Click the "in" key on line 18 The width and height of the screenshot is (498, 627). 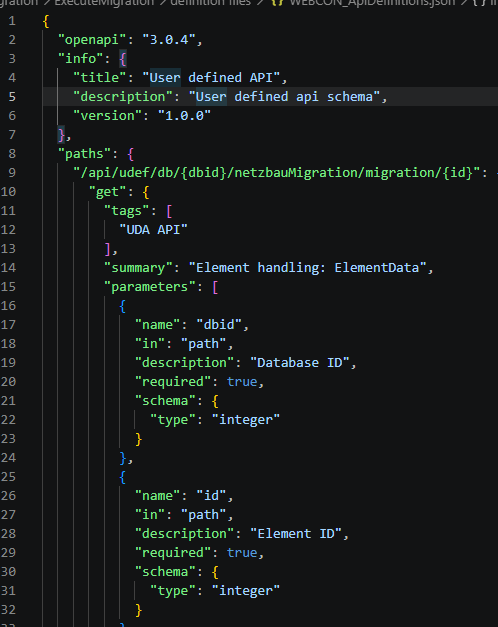(150, 343)
